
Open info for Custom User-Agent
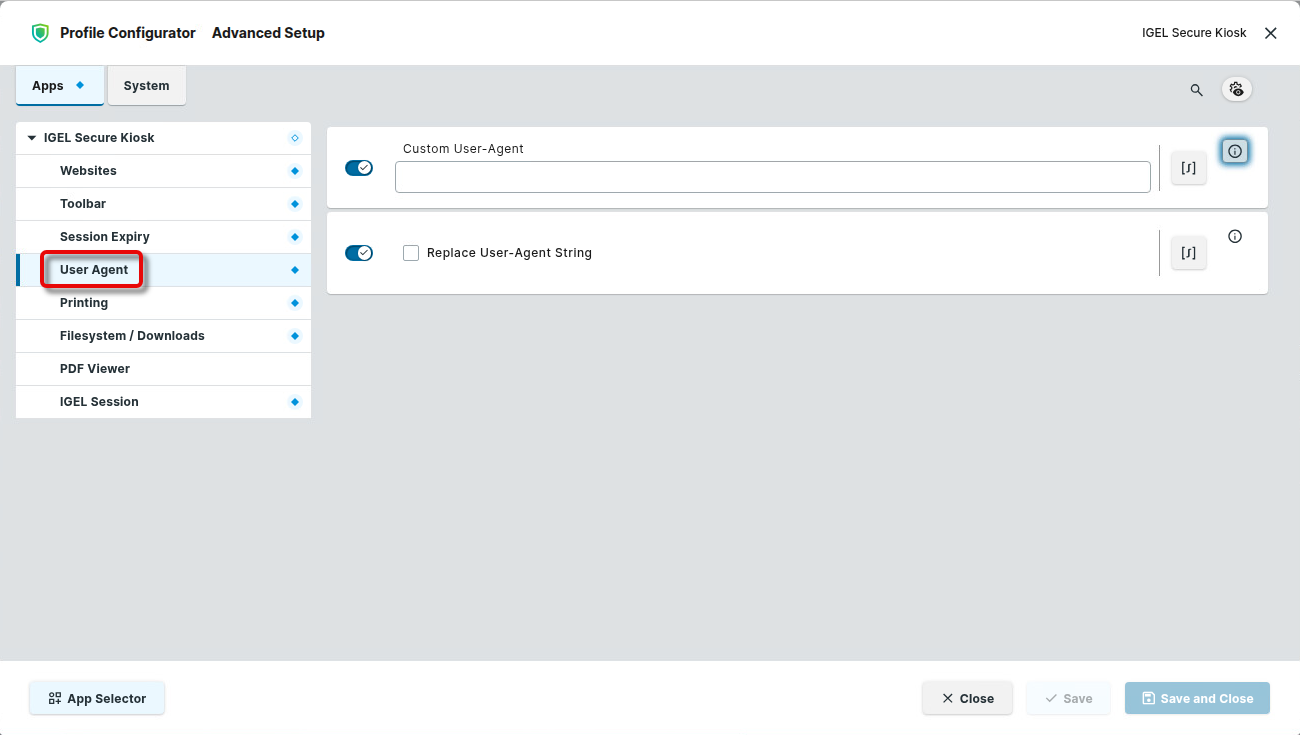1235,151
